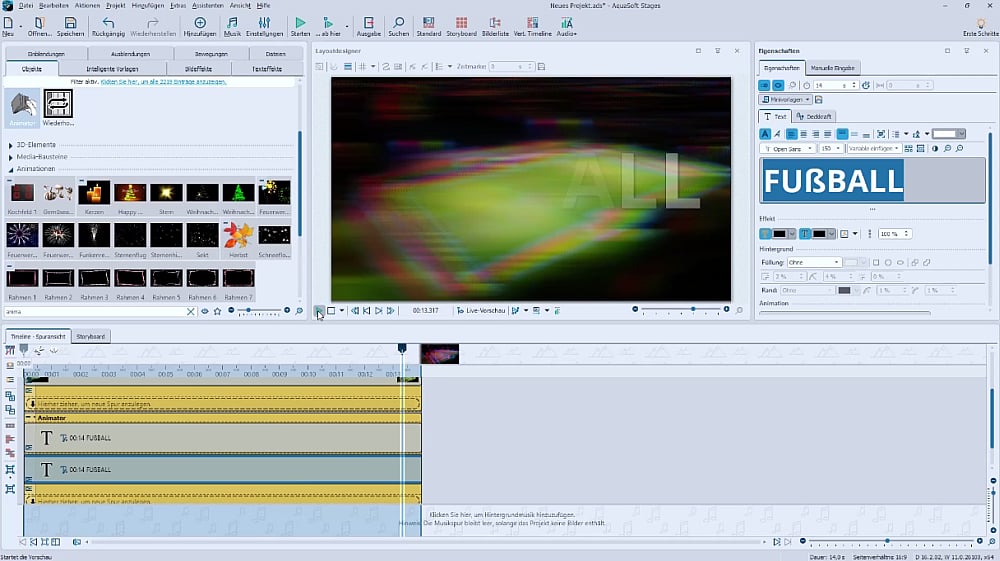The height and width of the screenshot is (561, 1000).
Task: Click the Rückgängig undo icon
Action: (109, 22)
